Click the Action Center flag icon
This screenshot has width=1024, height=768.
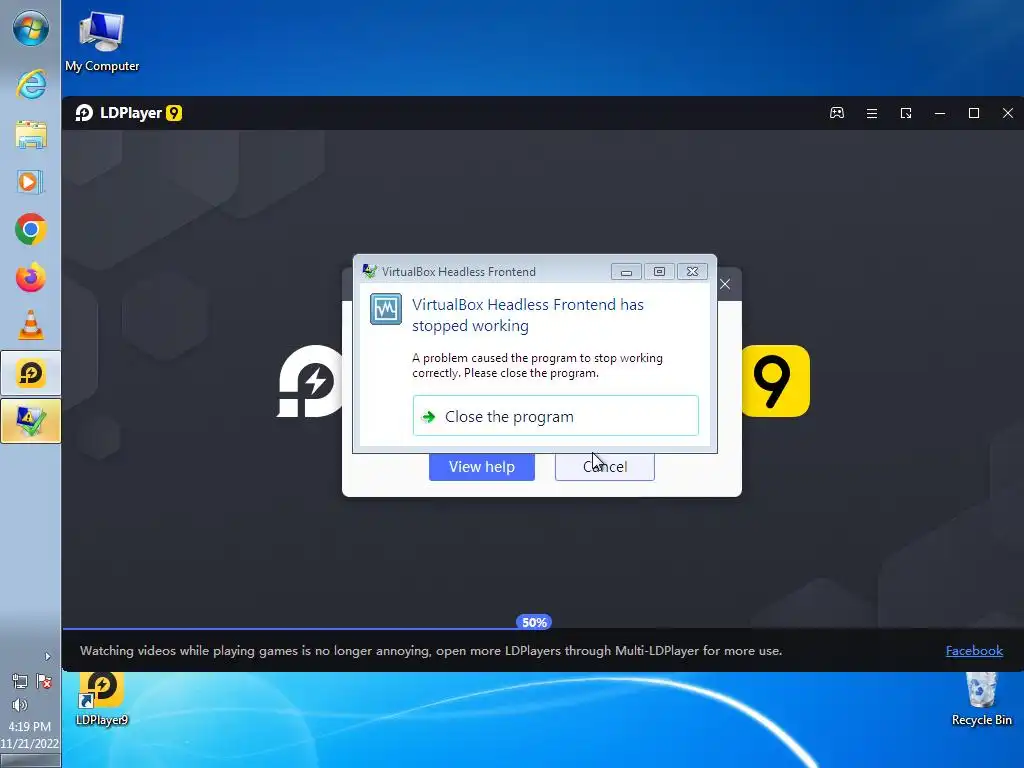[44, 682]
